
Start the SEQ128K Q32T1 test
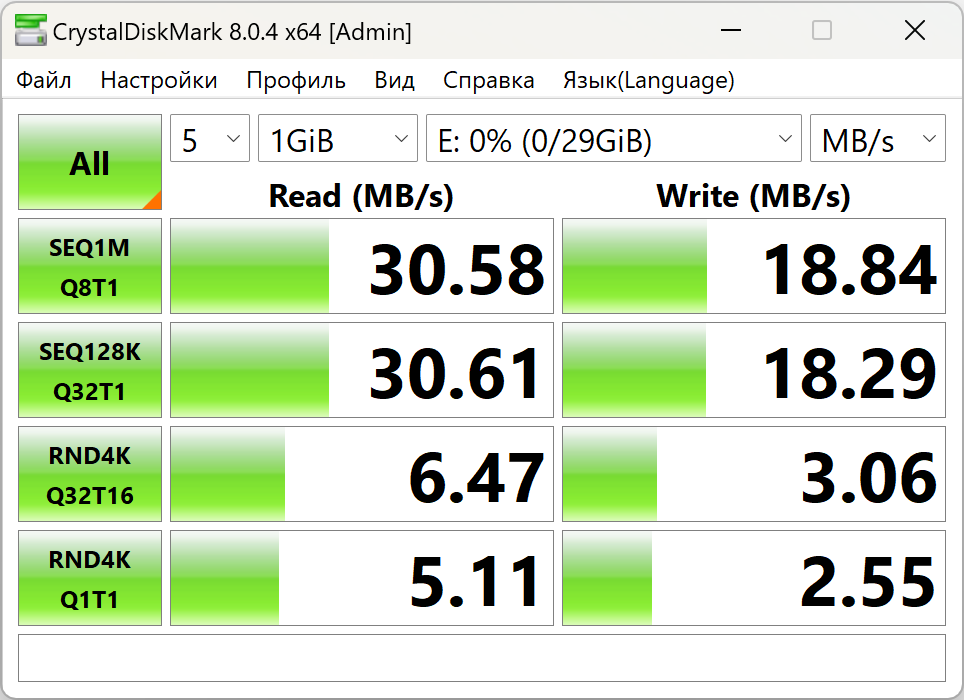[90, 370]
